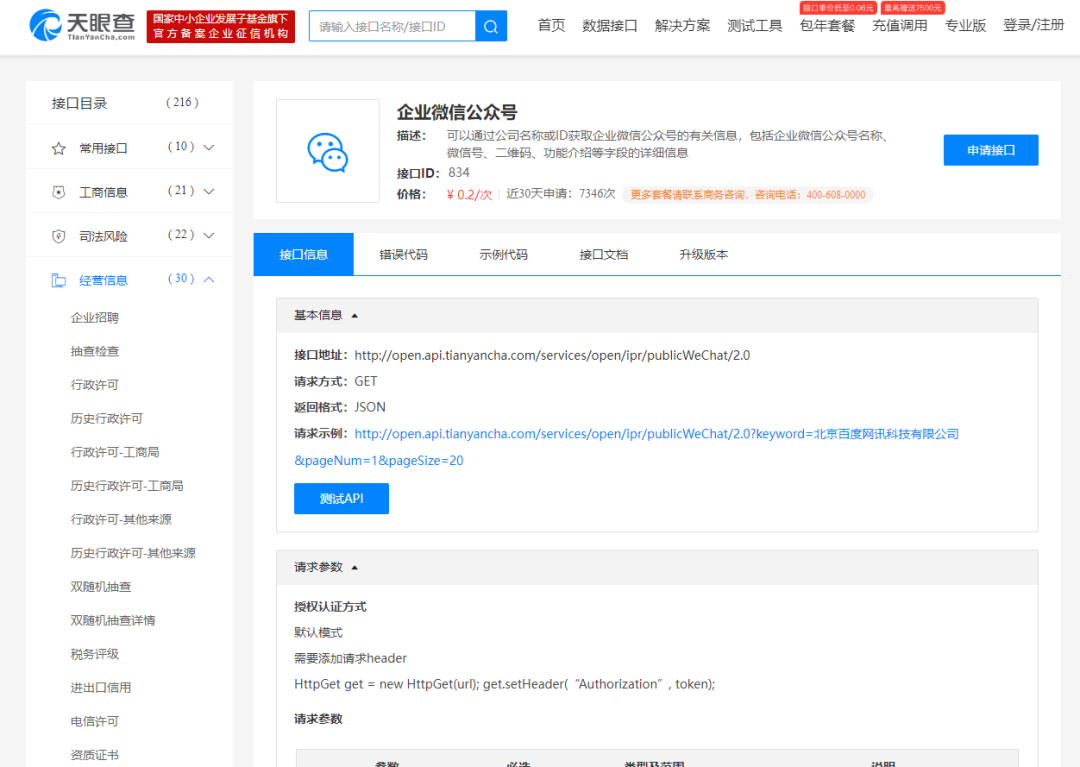Viewport: 1080px width, 767px height.
Task: Click the 申请接口 button
Action: 990,150
